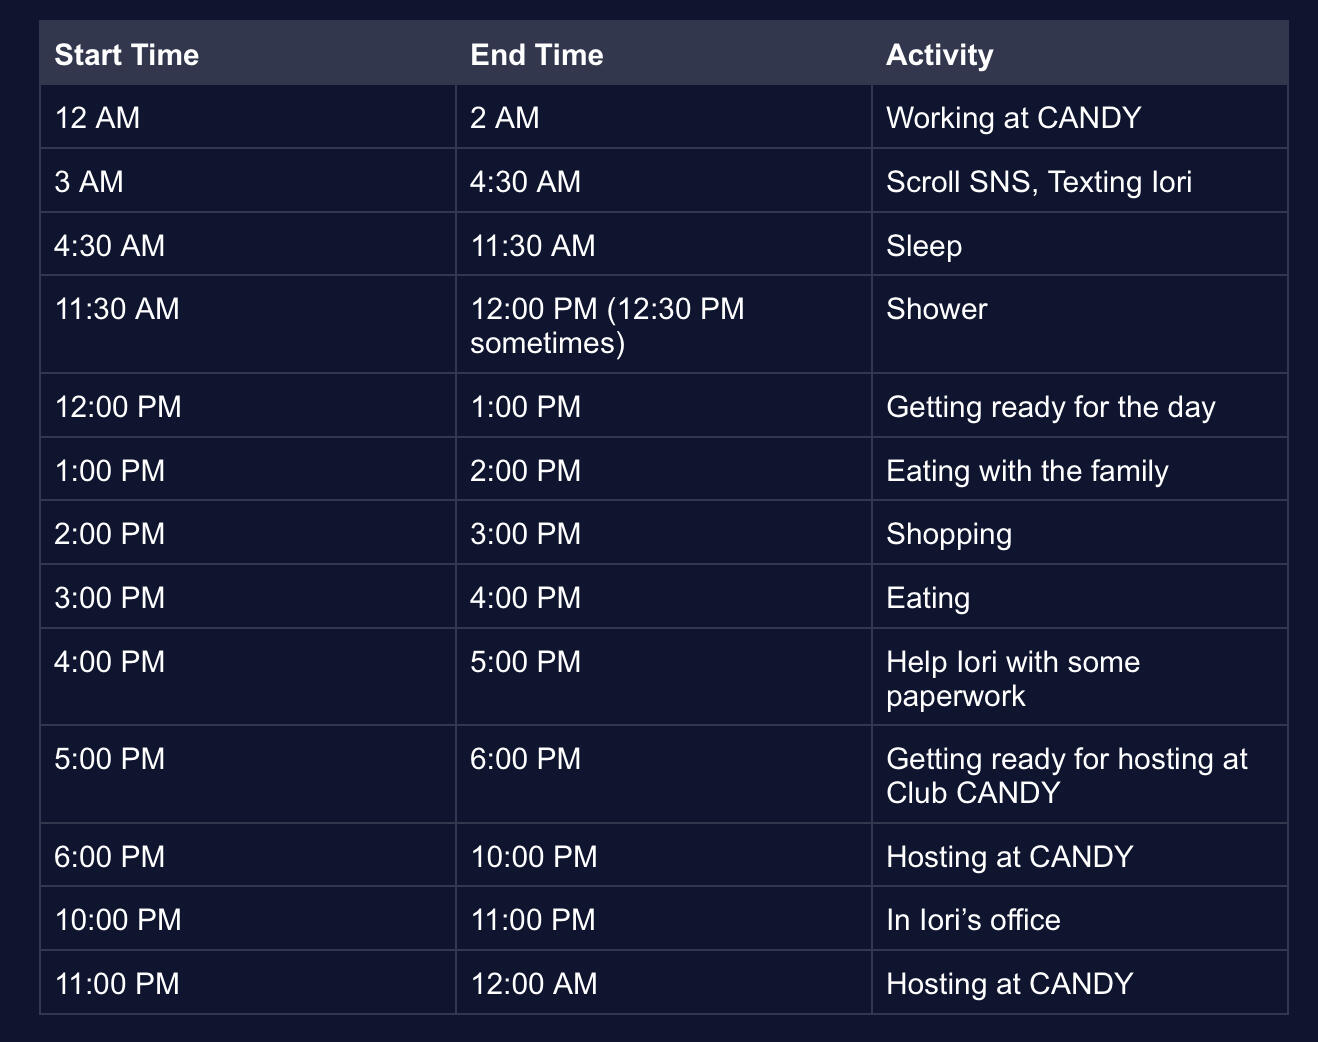The width and height of the screenshot is (1318, 1042).
Task: Click the Activity column header
Action: tap(940, 55)
